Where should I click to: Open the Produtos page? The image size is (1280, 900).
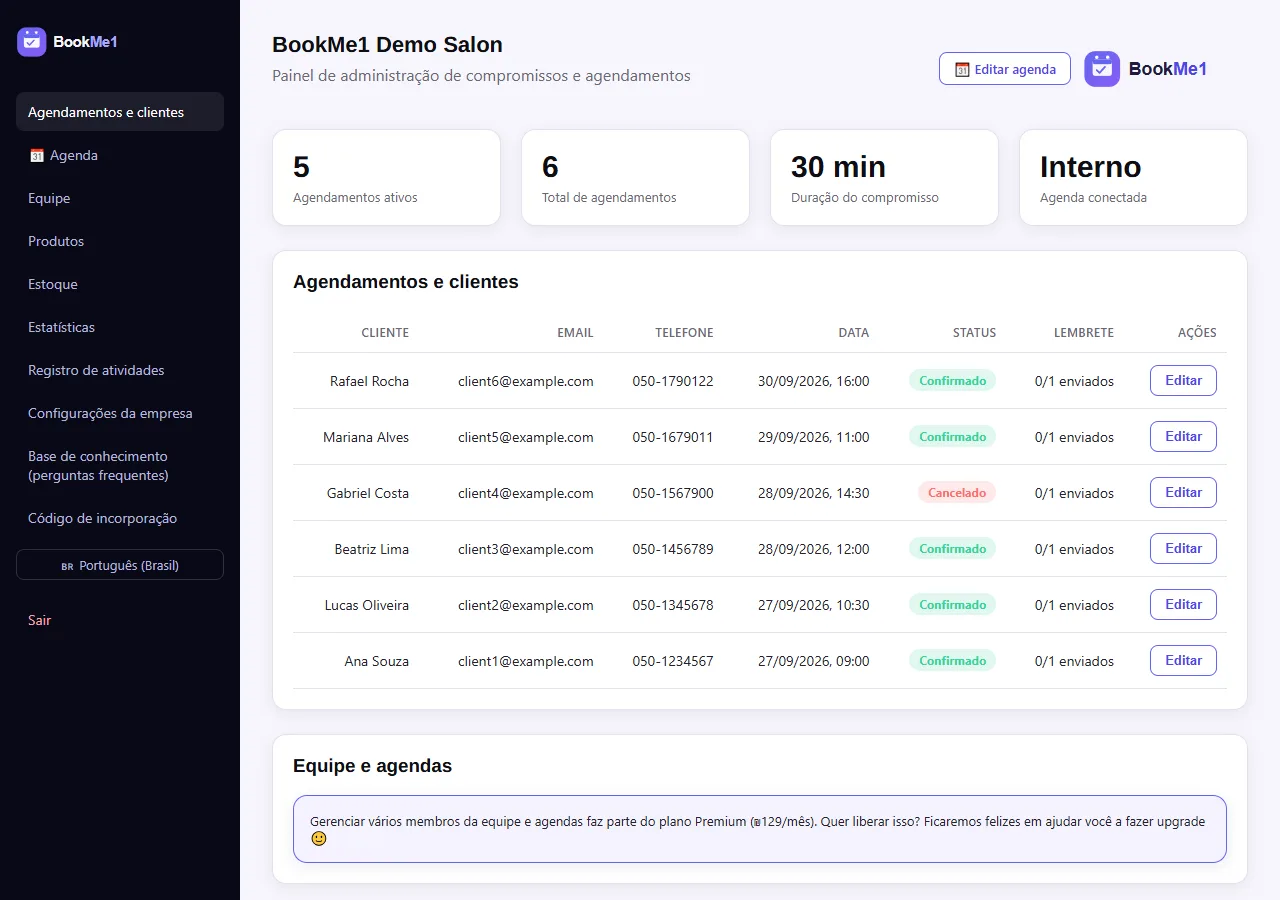point(120,241)
